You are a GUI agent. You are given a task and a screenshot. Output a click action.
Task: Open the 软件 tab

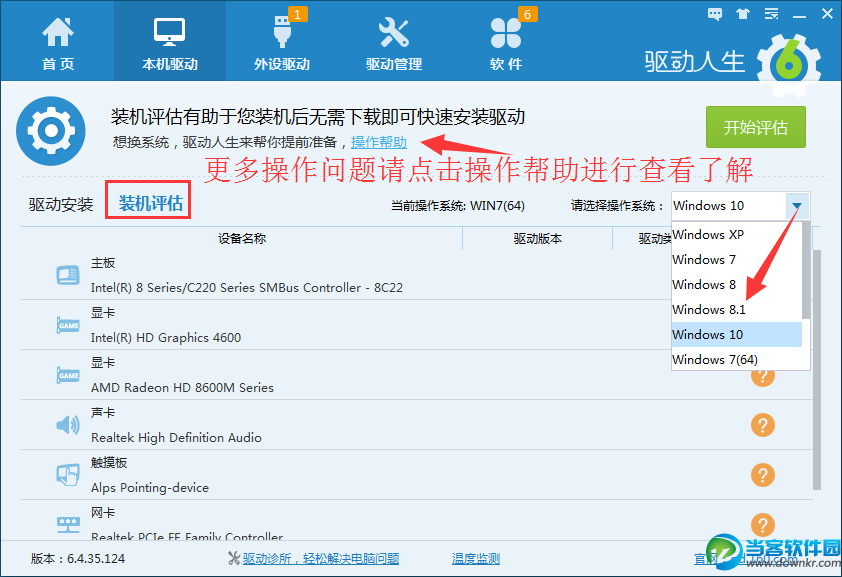point(506,43)
